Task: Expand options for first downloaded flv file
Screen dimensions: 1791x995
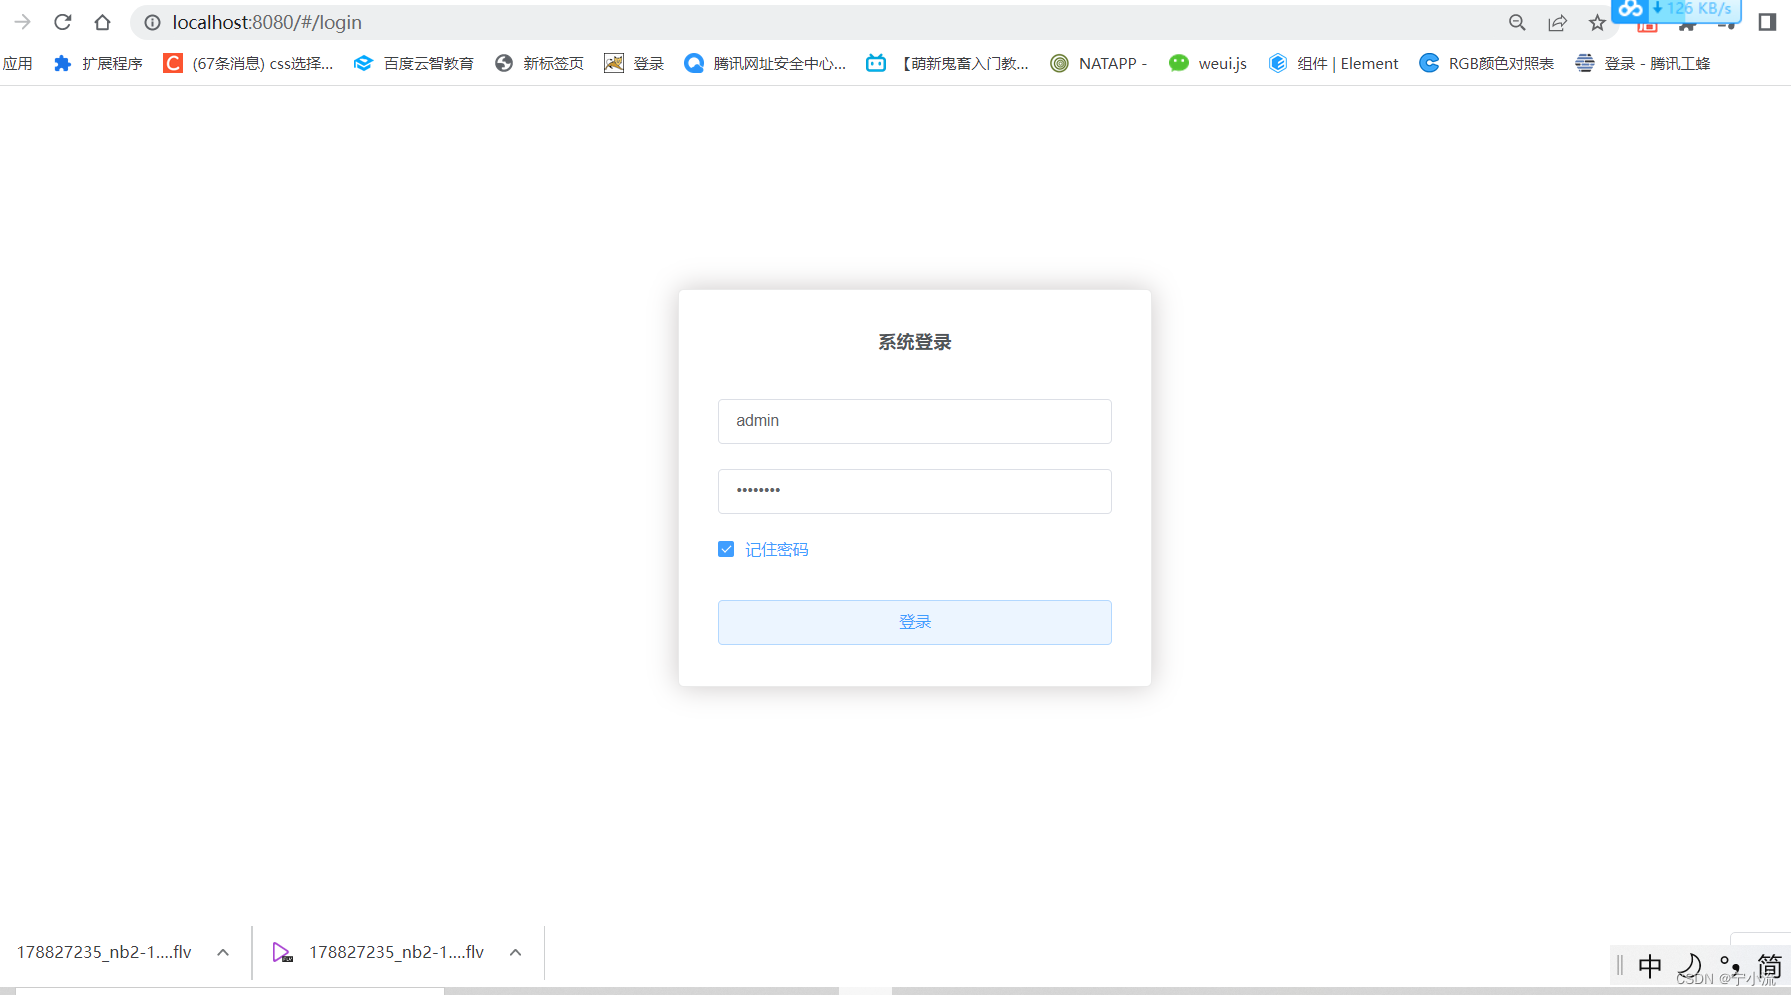Action: (223, 952)
